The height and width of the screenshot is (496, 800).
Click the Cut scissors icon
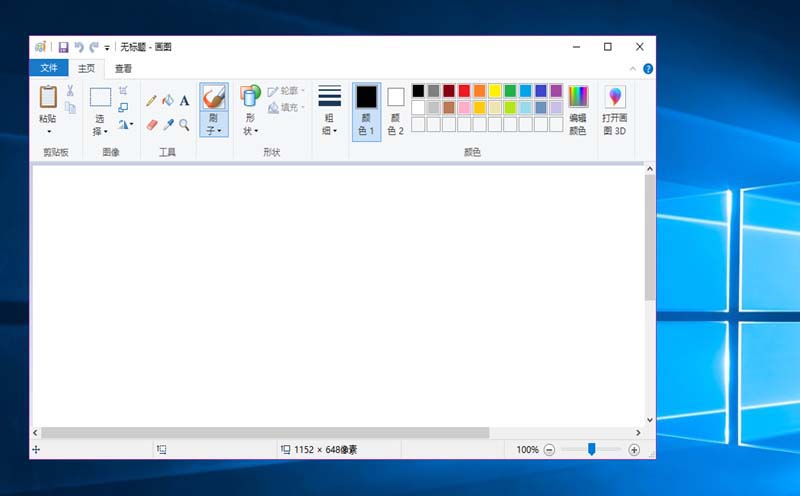point(70,91)
